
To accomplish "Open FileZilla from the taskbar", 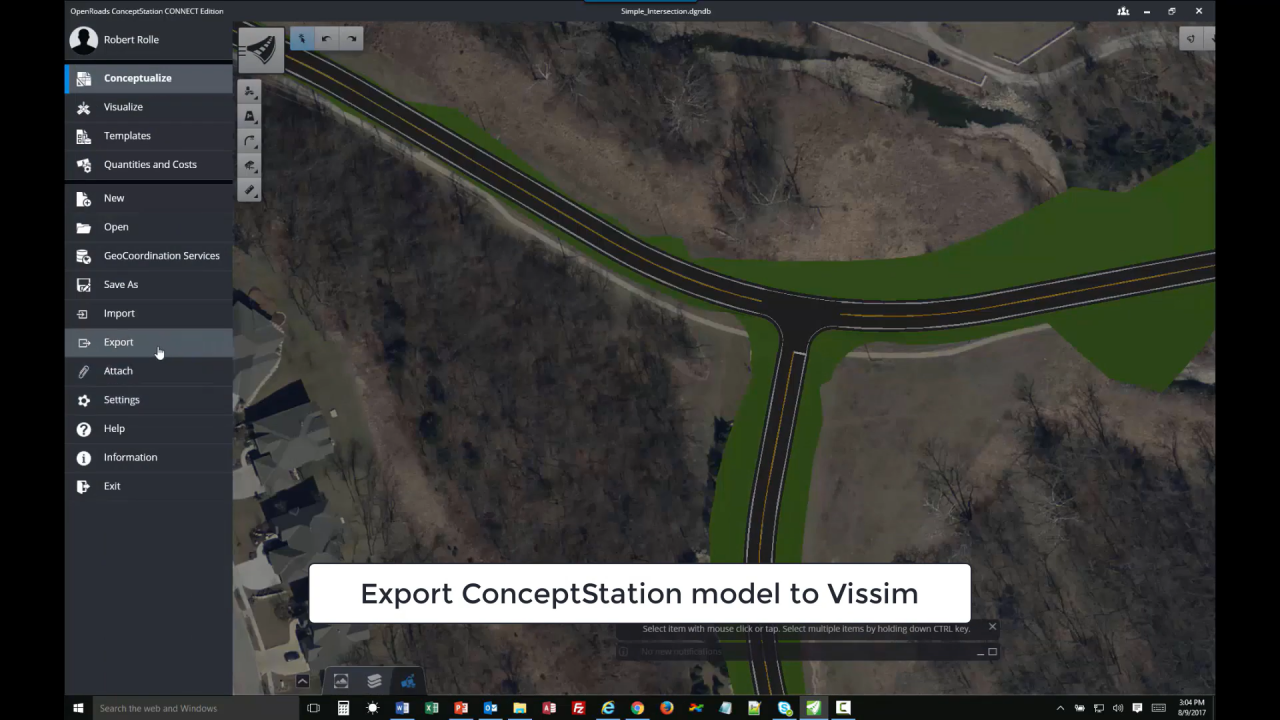I will pyautogui.click(x=578, y=708).
